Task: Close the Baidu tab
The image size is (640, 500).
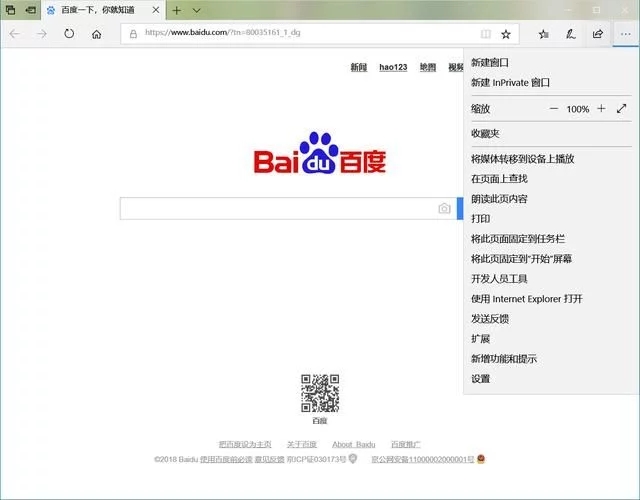Action: [156, 10]
